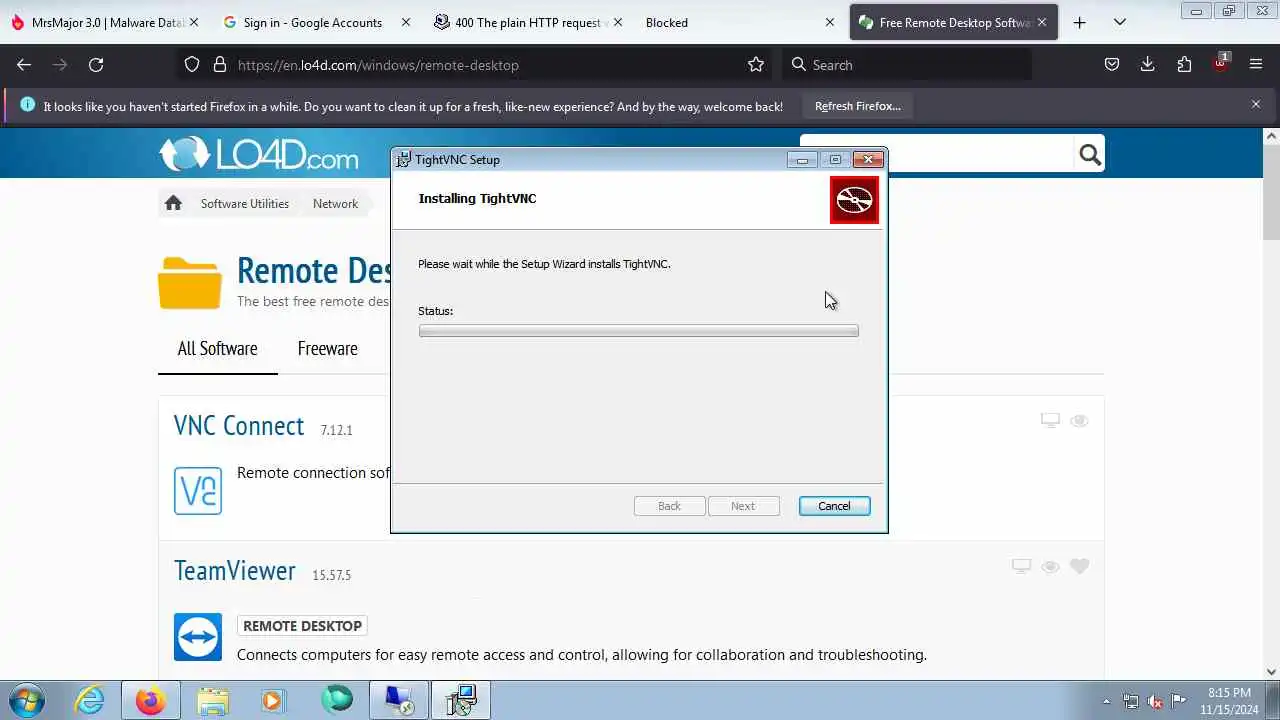This screenshot has width=1280, height=720.
Task: Click VNC Connect's monitor icon
Action: pos(1050,421)
